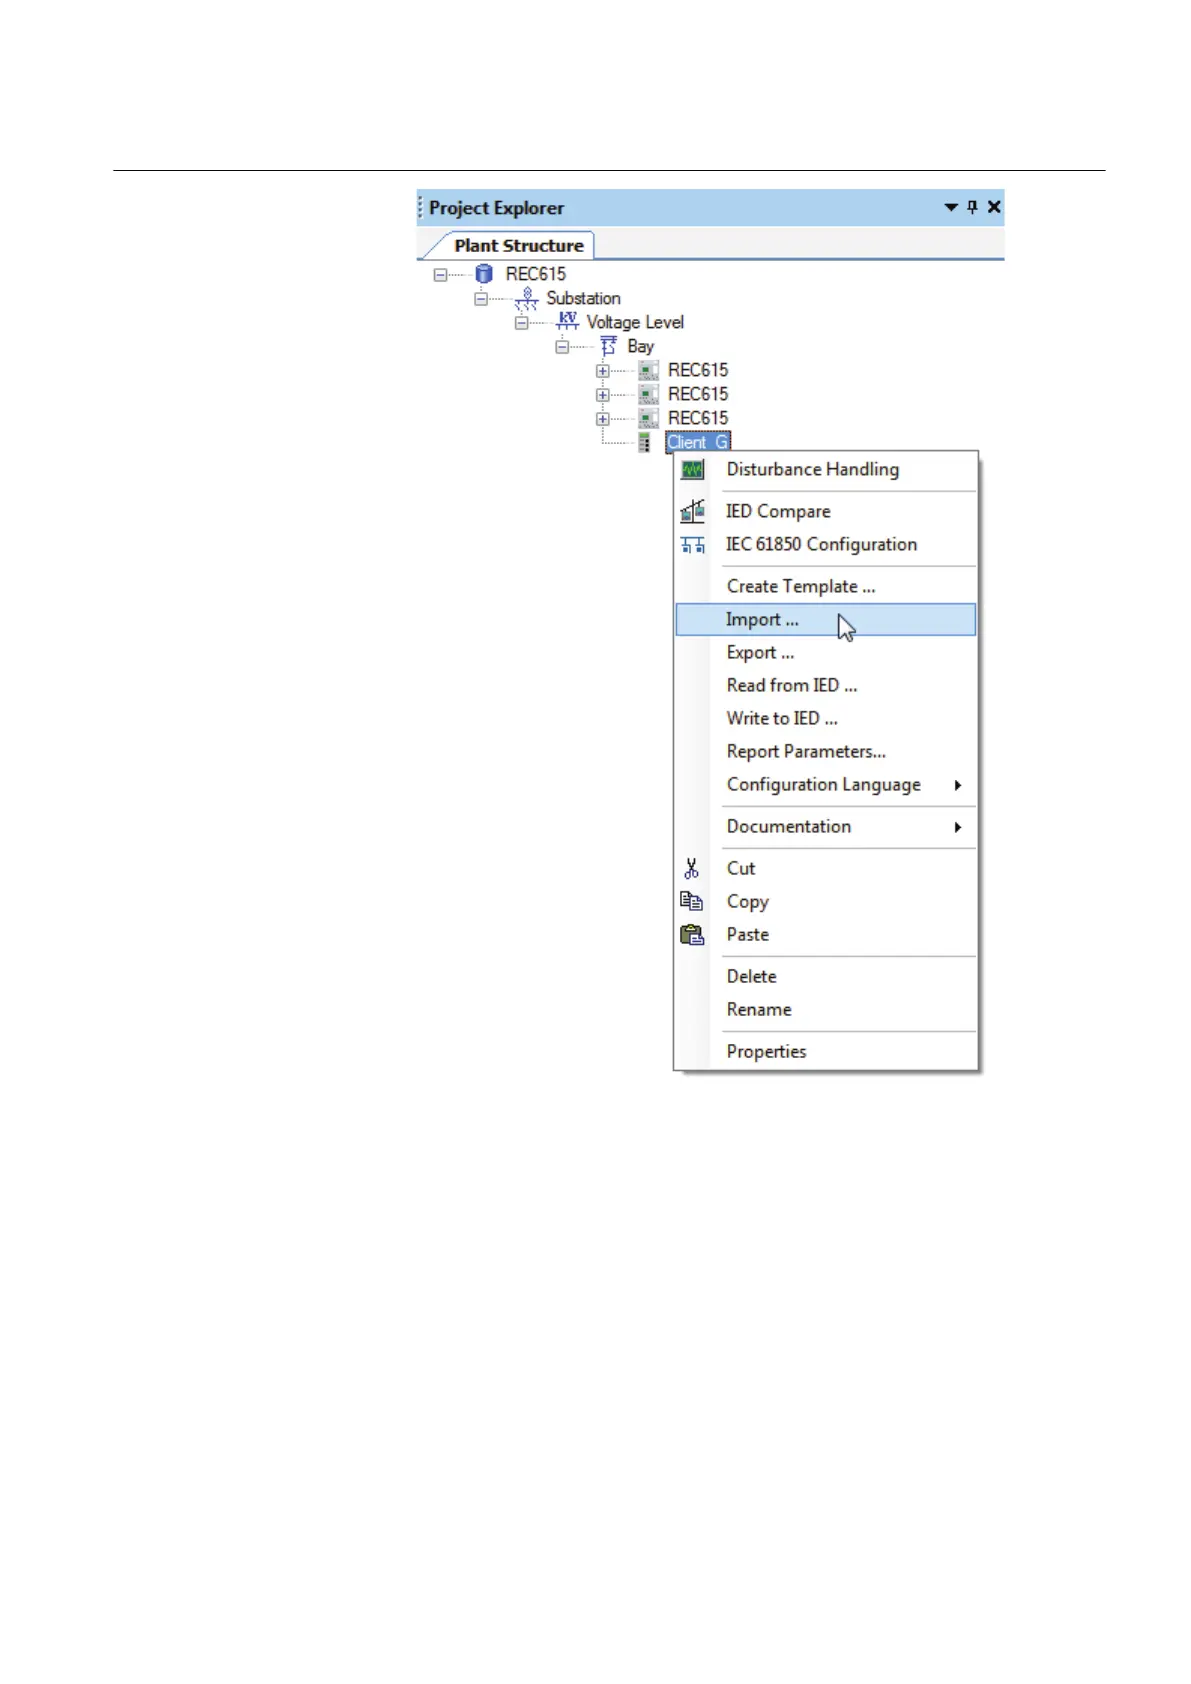This screenshot has width=1191, height=1684.
Task: Click the Paste clipboard icon
Action: tap(692, 935)
